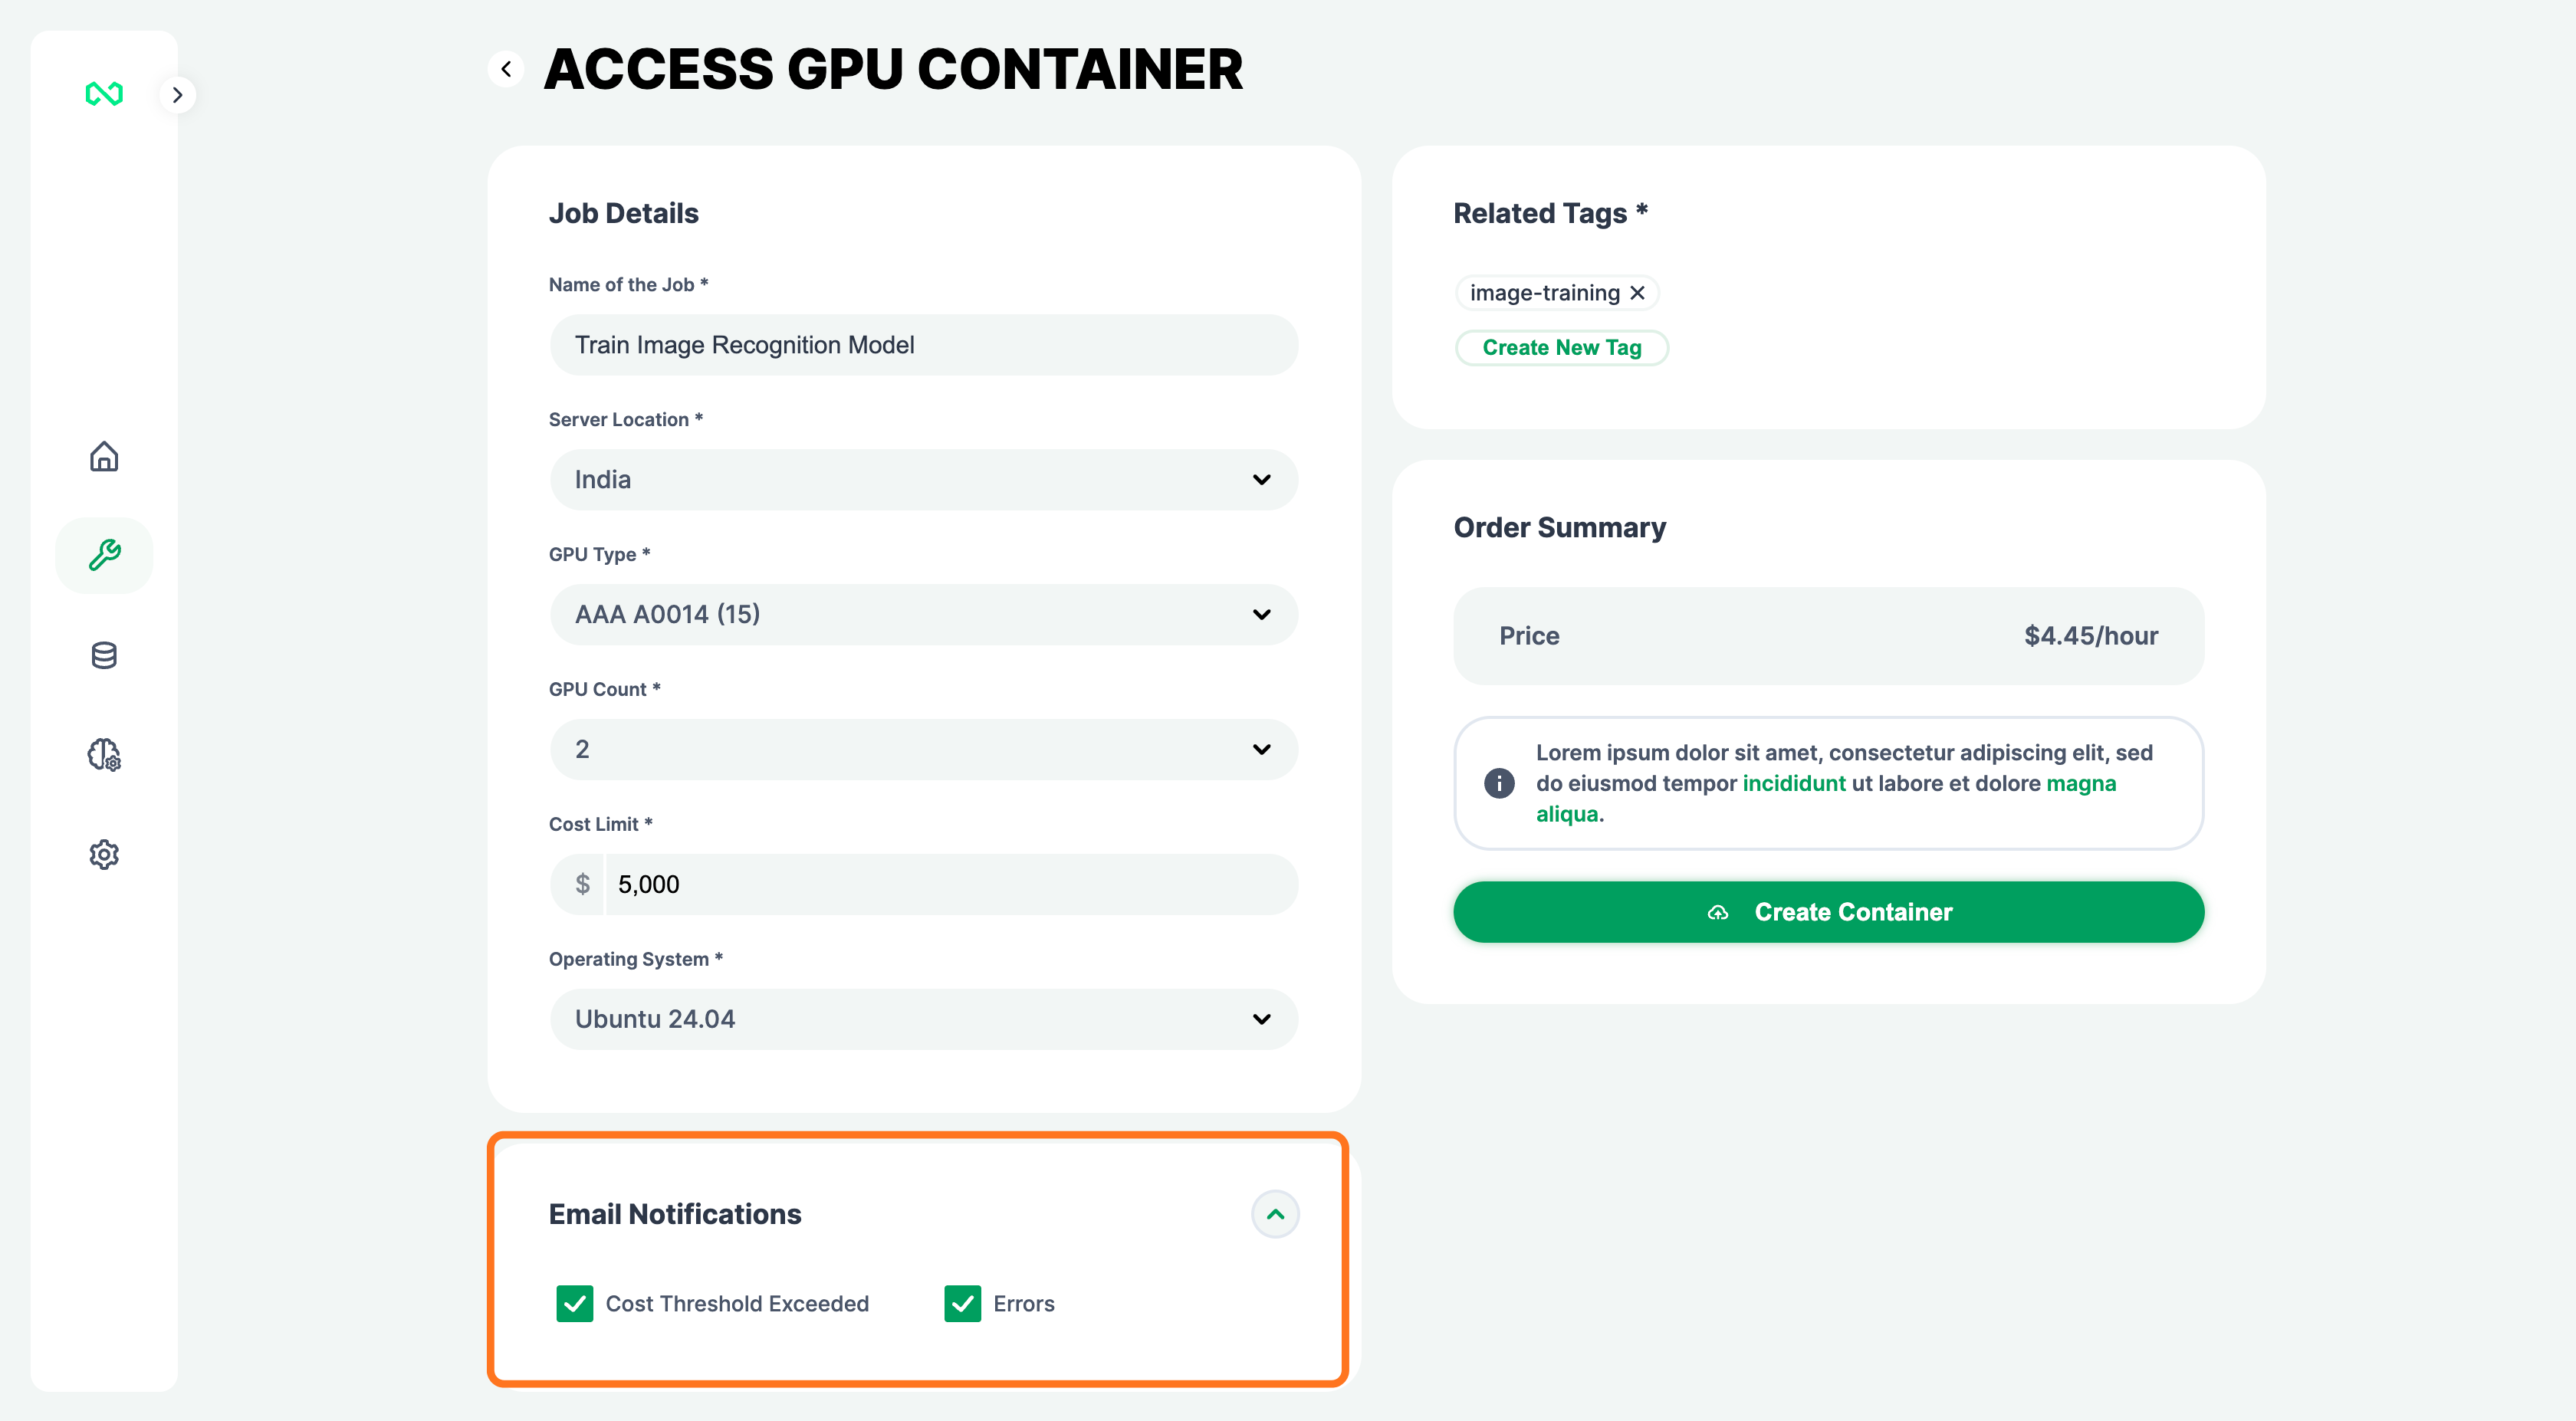Go back using the arrow beside the title
The height and width of the screenshot is (1421, 2576).
pyautogui.click(x=506, y=68)
